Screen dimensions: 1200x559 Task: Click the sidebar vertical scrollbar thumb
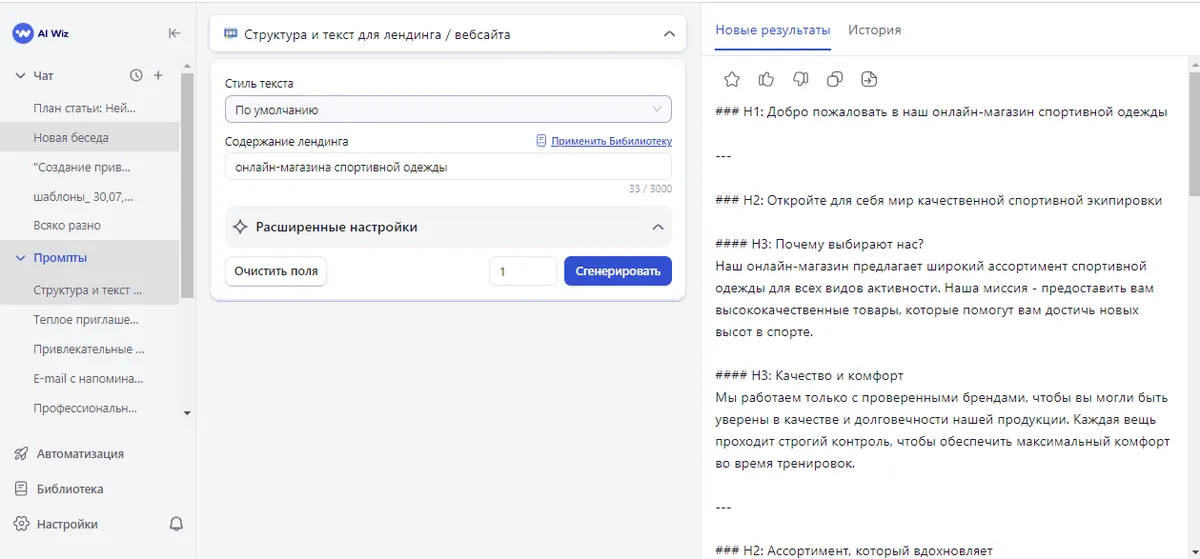[x=187, y=186]
